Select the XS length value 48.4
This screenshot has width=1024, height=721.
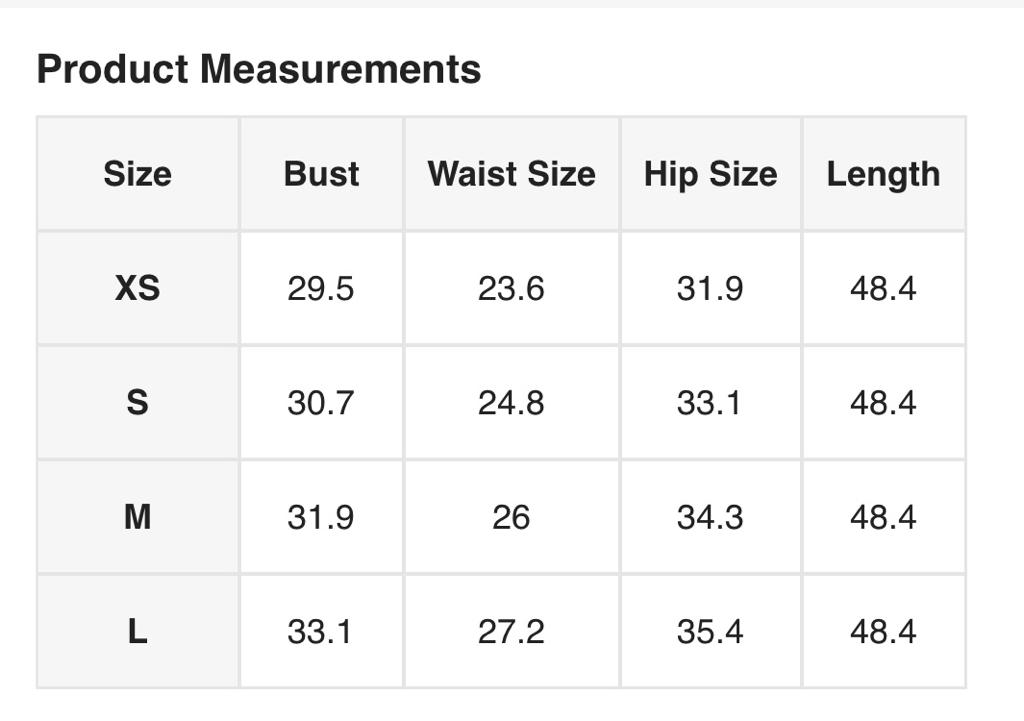883,289
